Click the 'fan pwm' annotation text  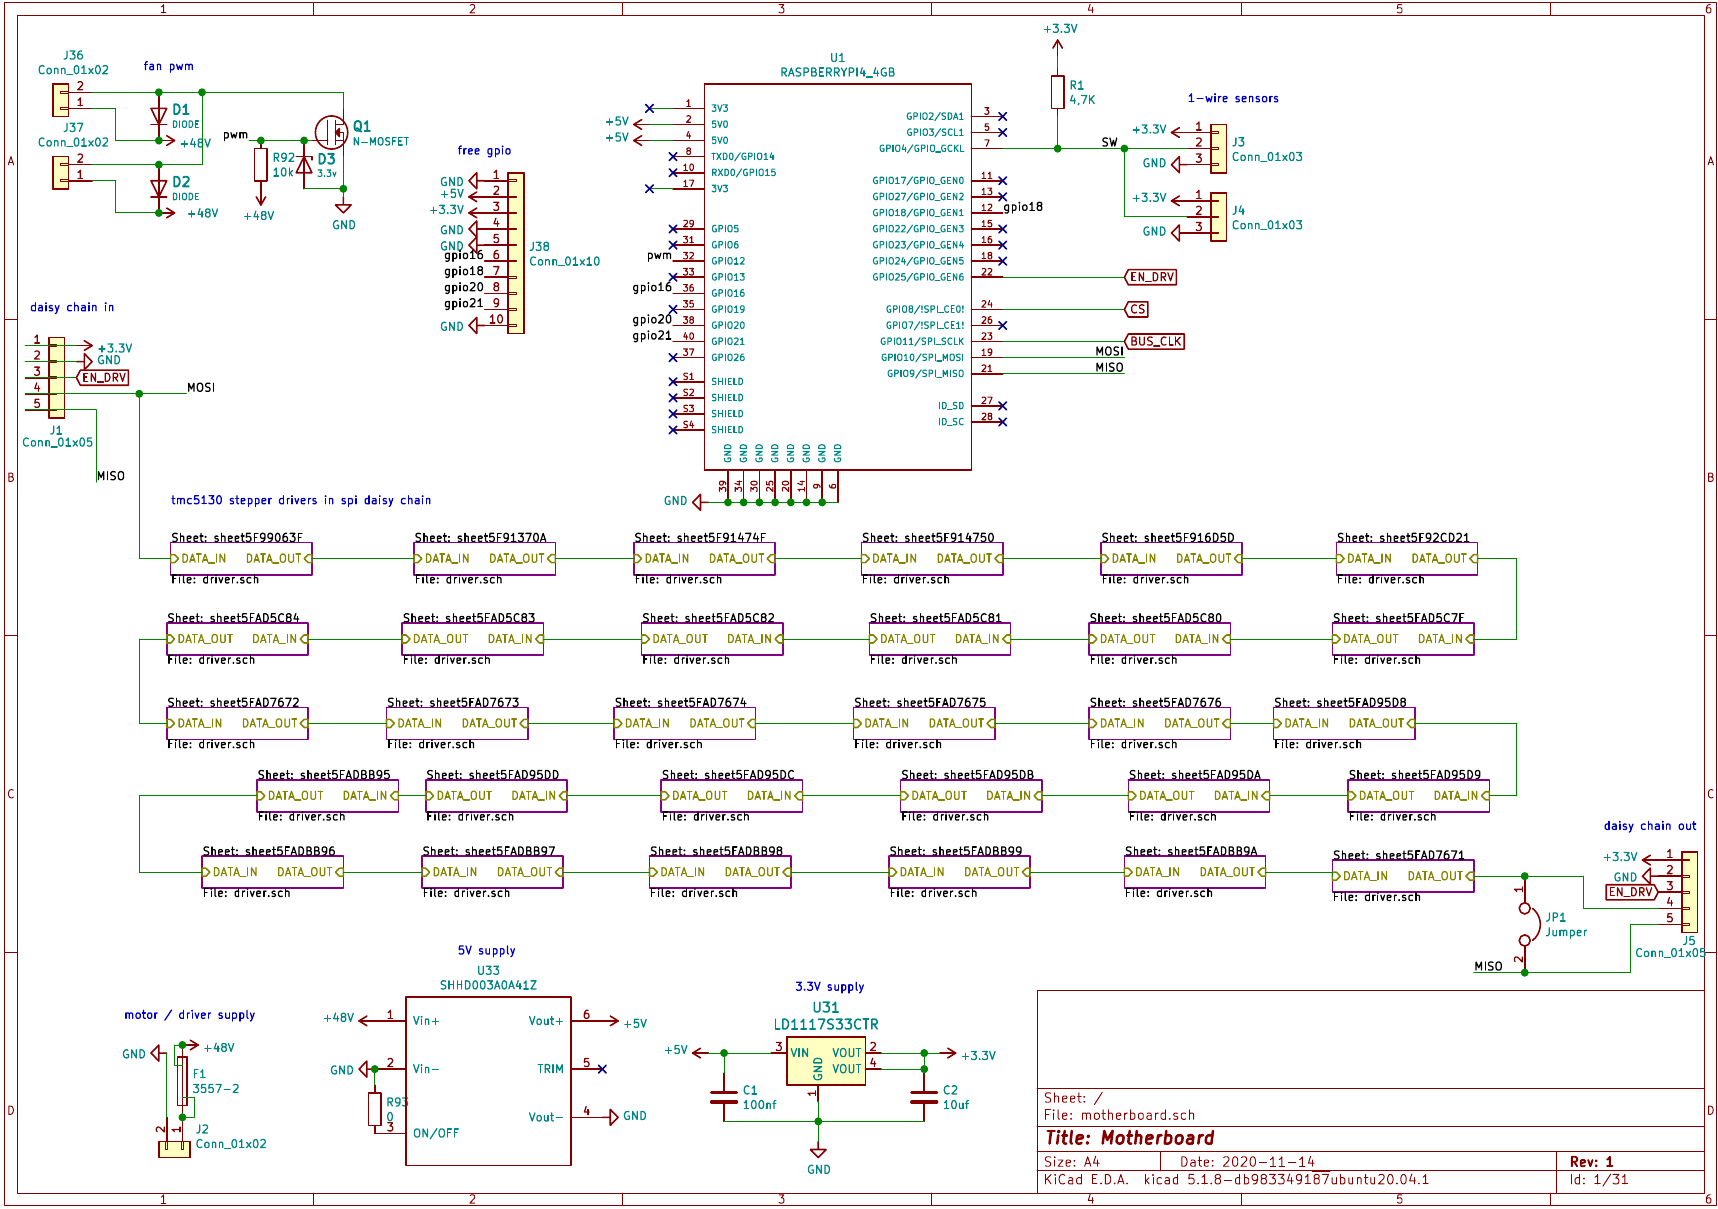[168, 66]
